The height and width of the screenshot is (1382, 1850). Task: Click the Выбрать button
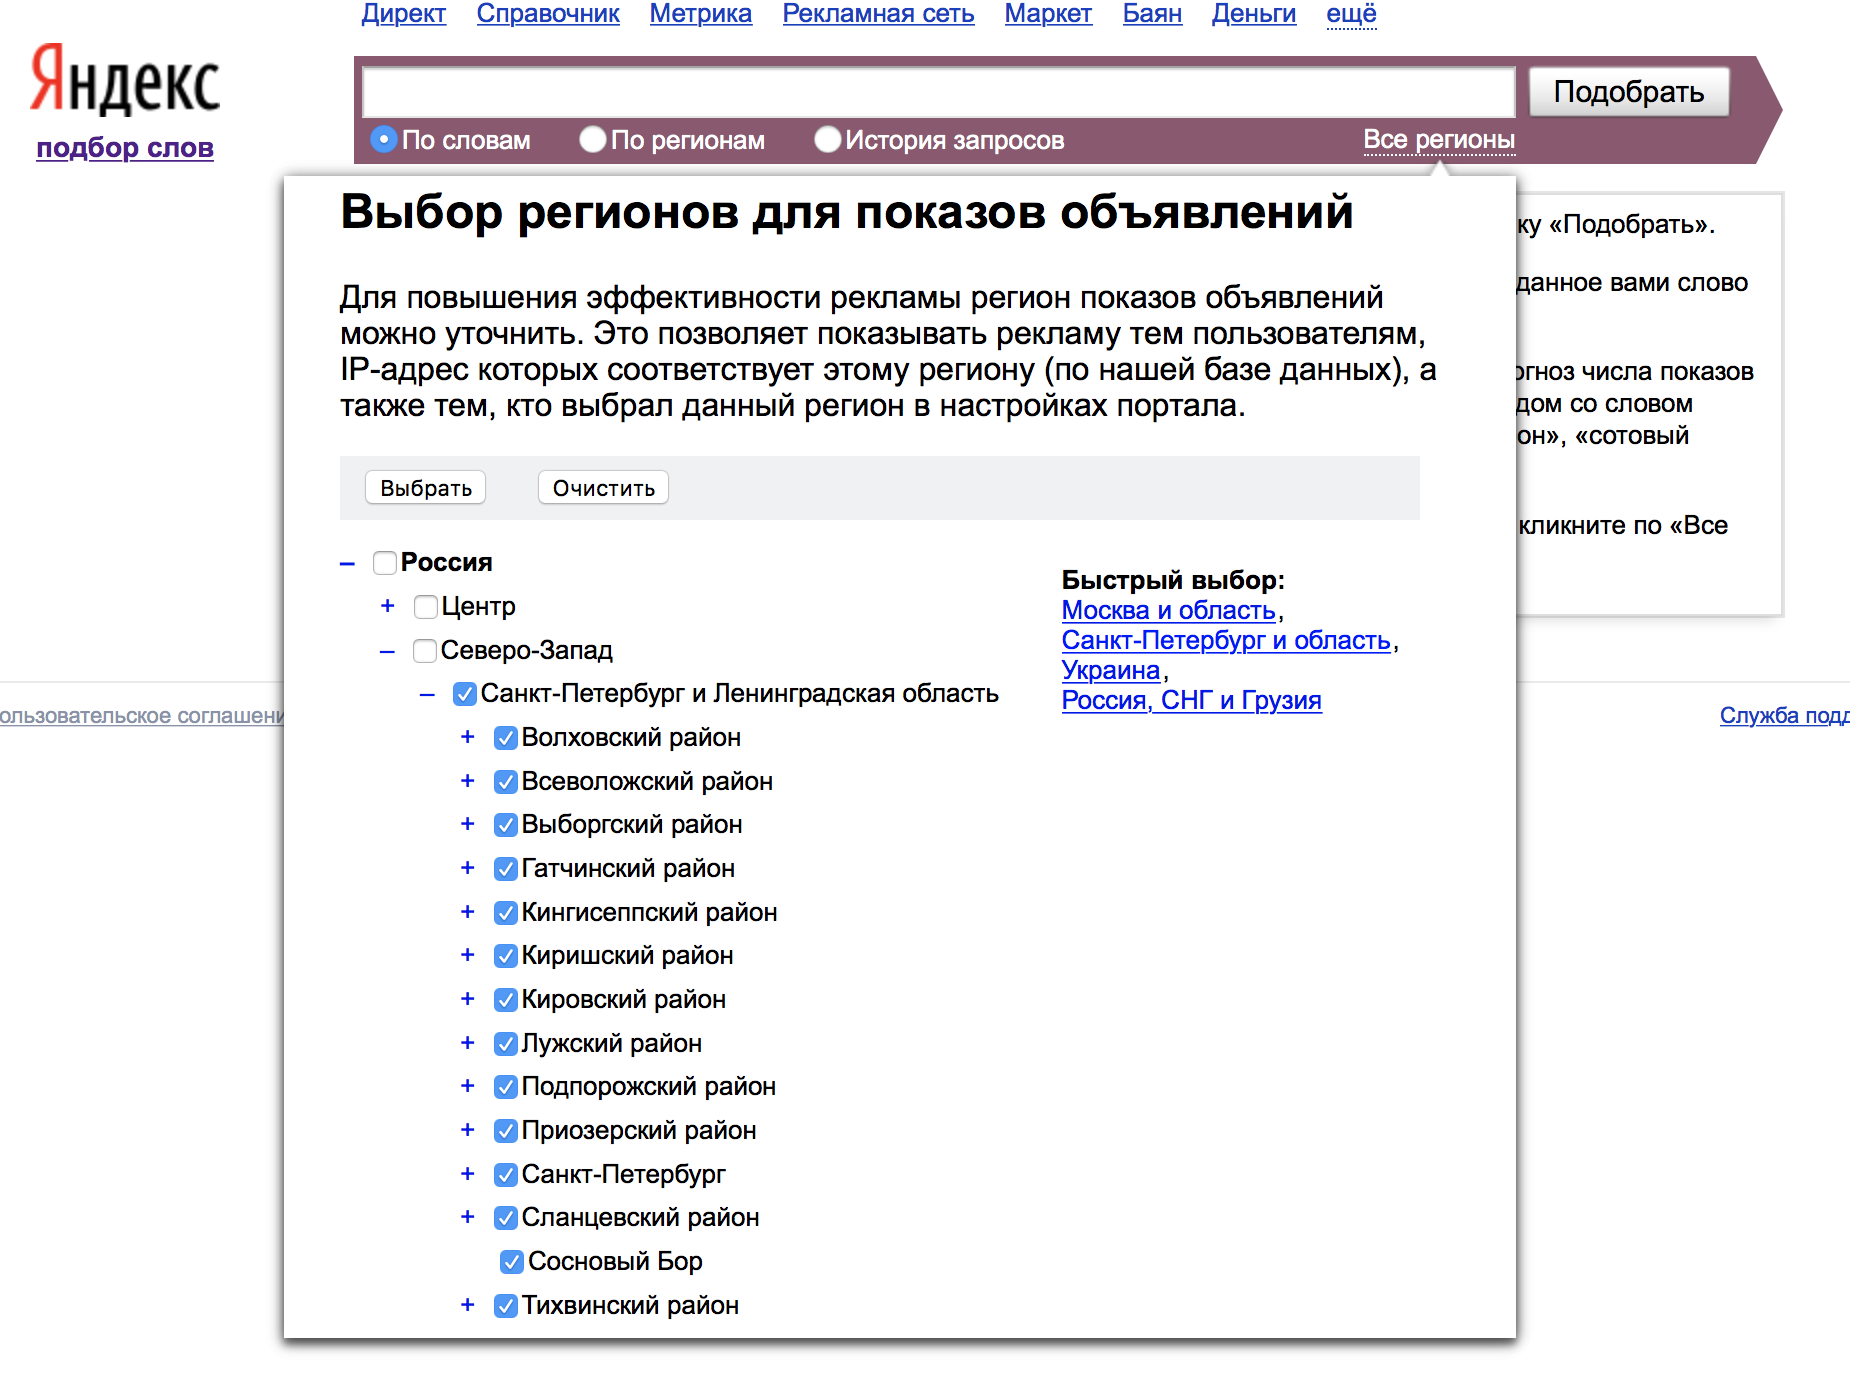pos(426,488)
